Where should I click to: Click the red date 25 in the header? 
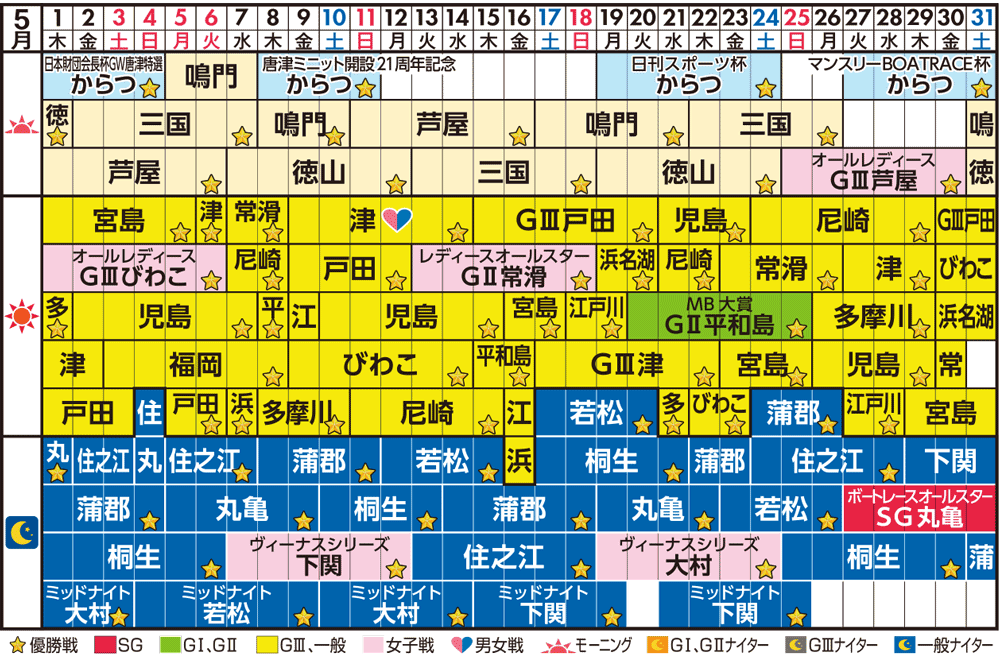(796, 18)
